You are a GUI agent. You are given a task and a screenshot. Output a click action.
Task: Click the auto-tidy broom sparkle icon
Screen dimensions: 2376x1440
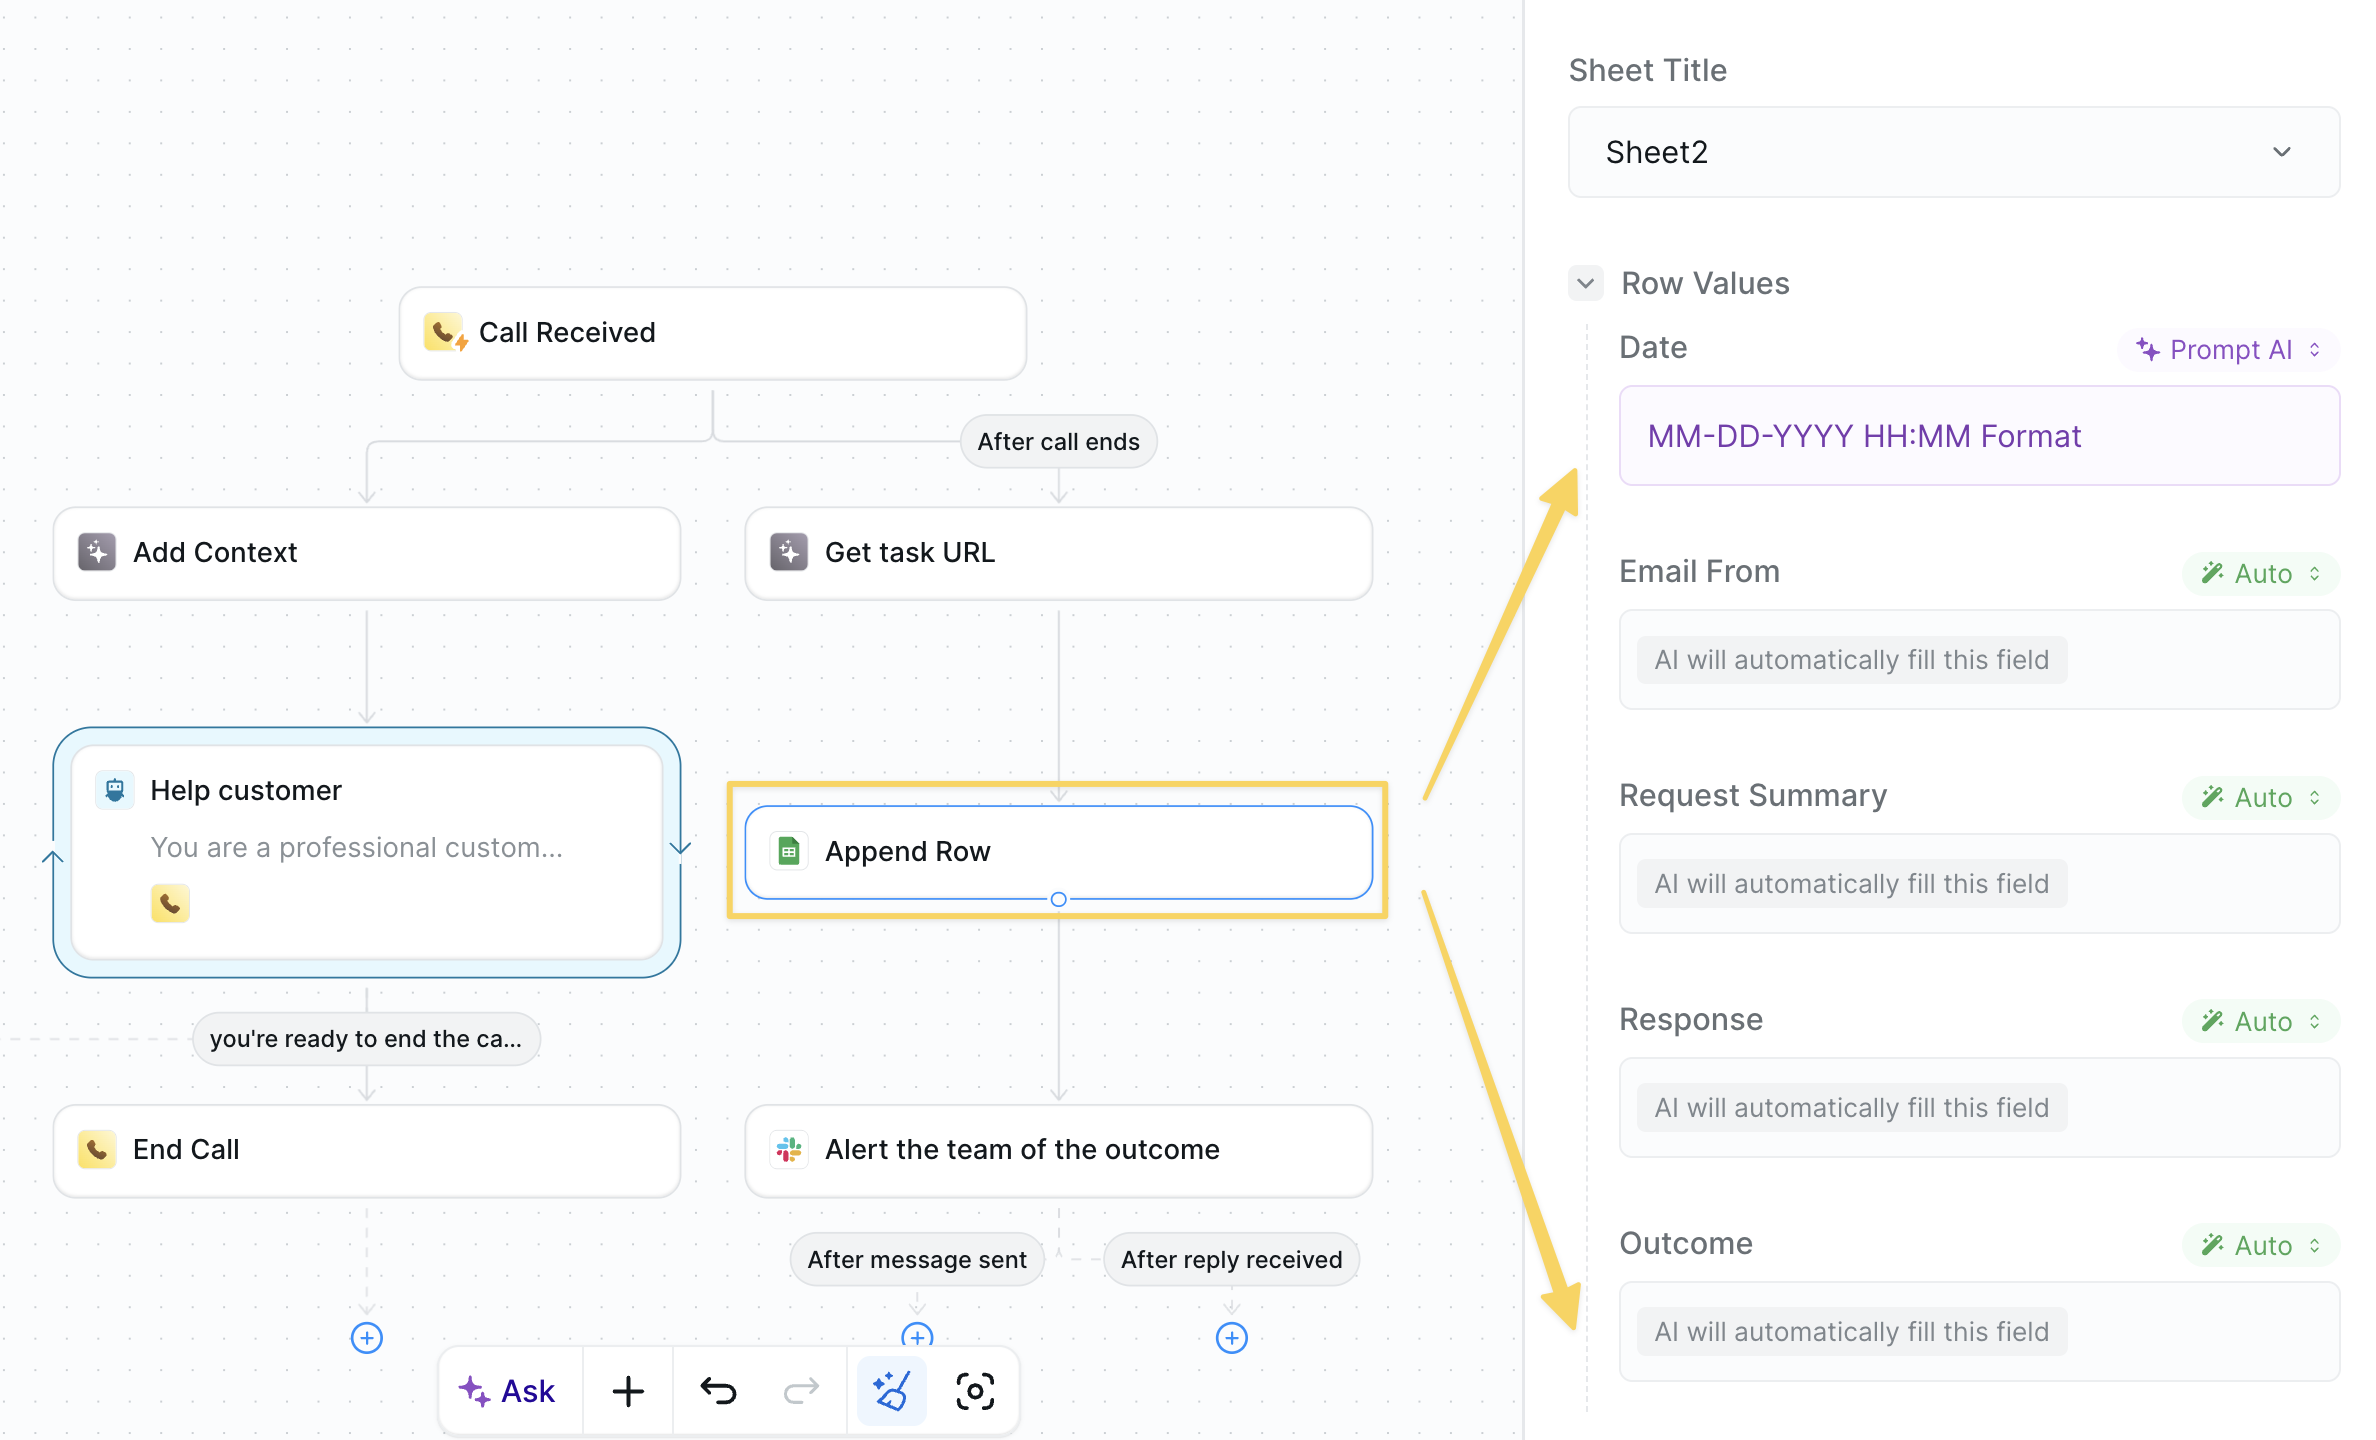891,1391
